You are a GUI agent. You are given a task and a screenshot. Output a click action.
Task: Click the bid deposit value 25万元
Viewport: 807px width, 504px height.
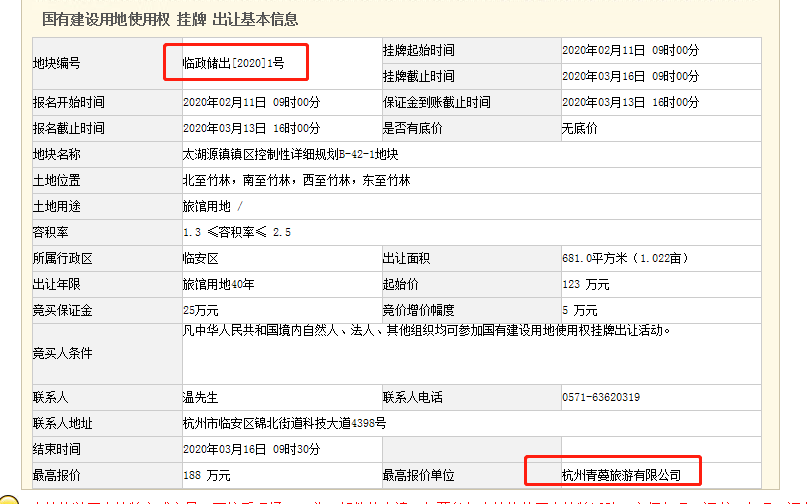tap(201, 311)
